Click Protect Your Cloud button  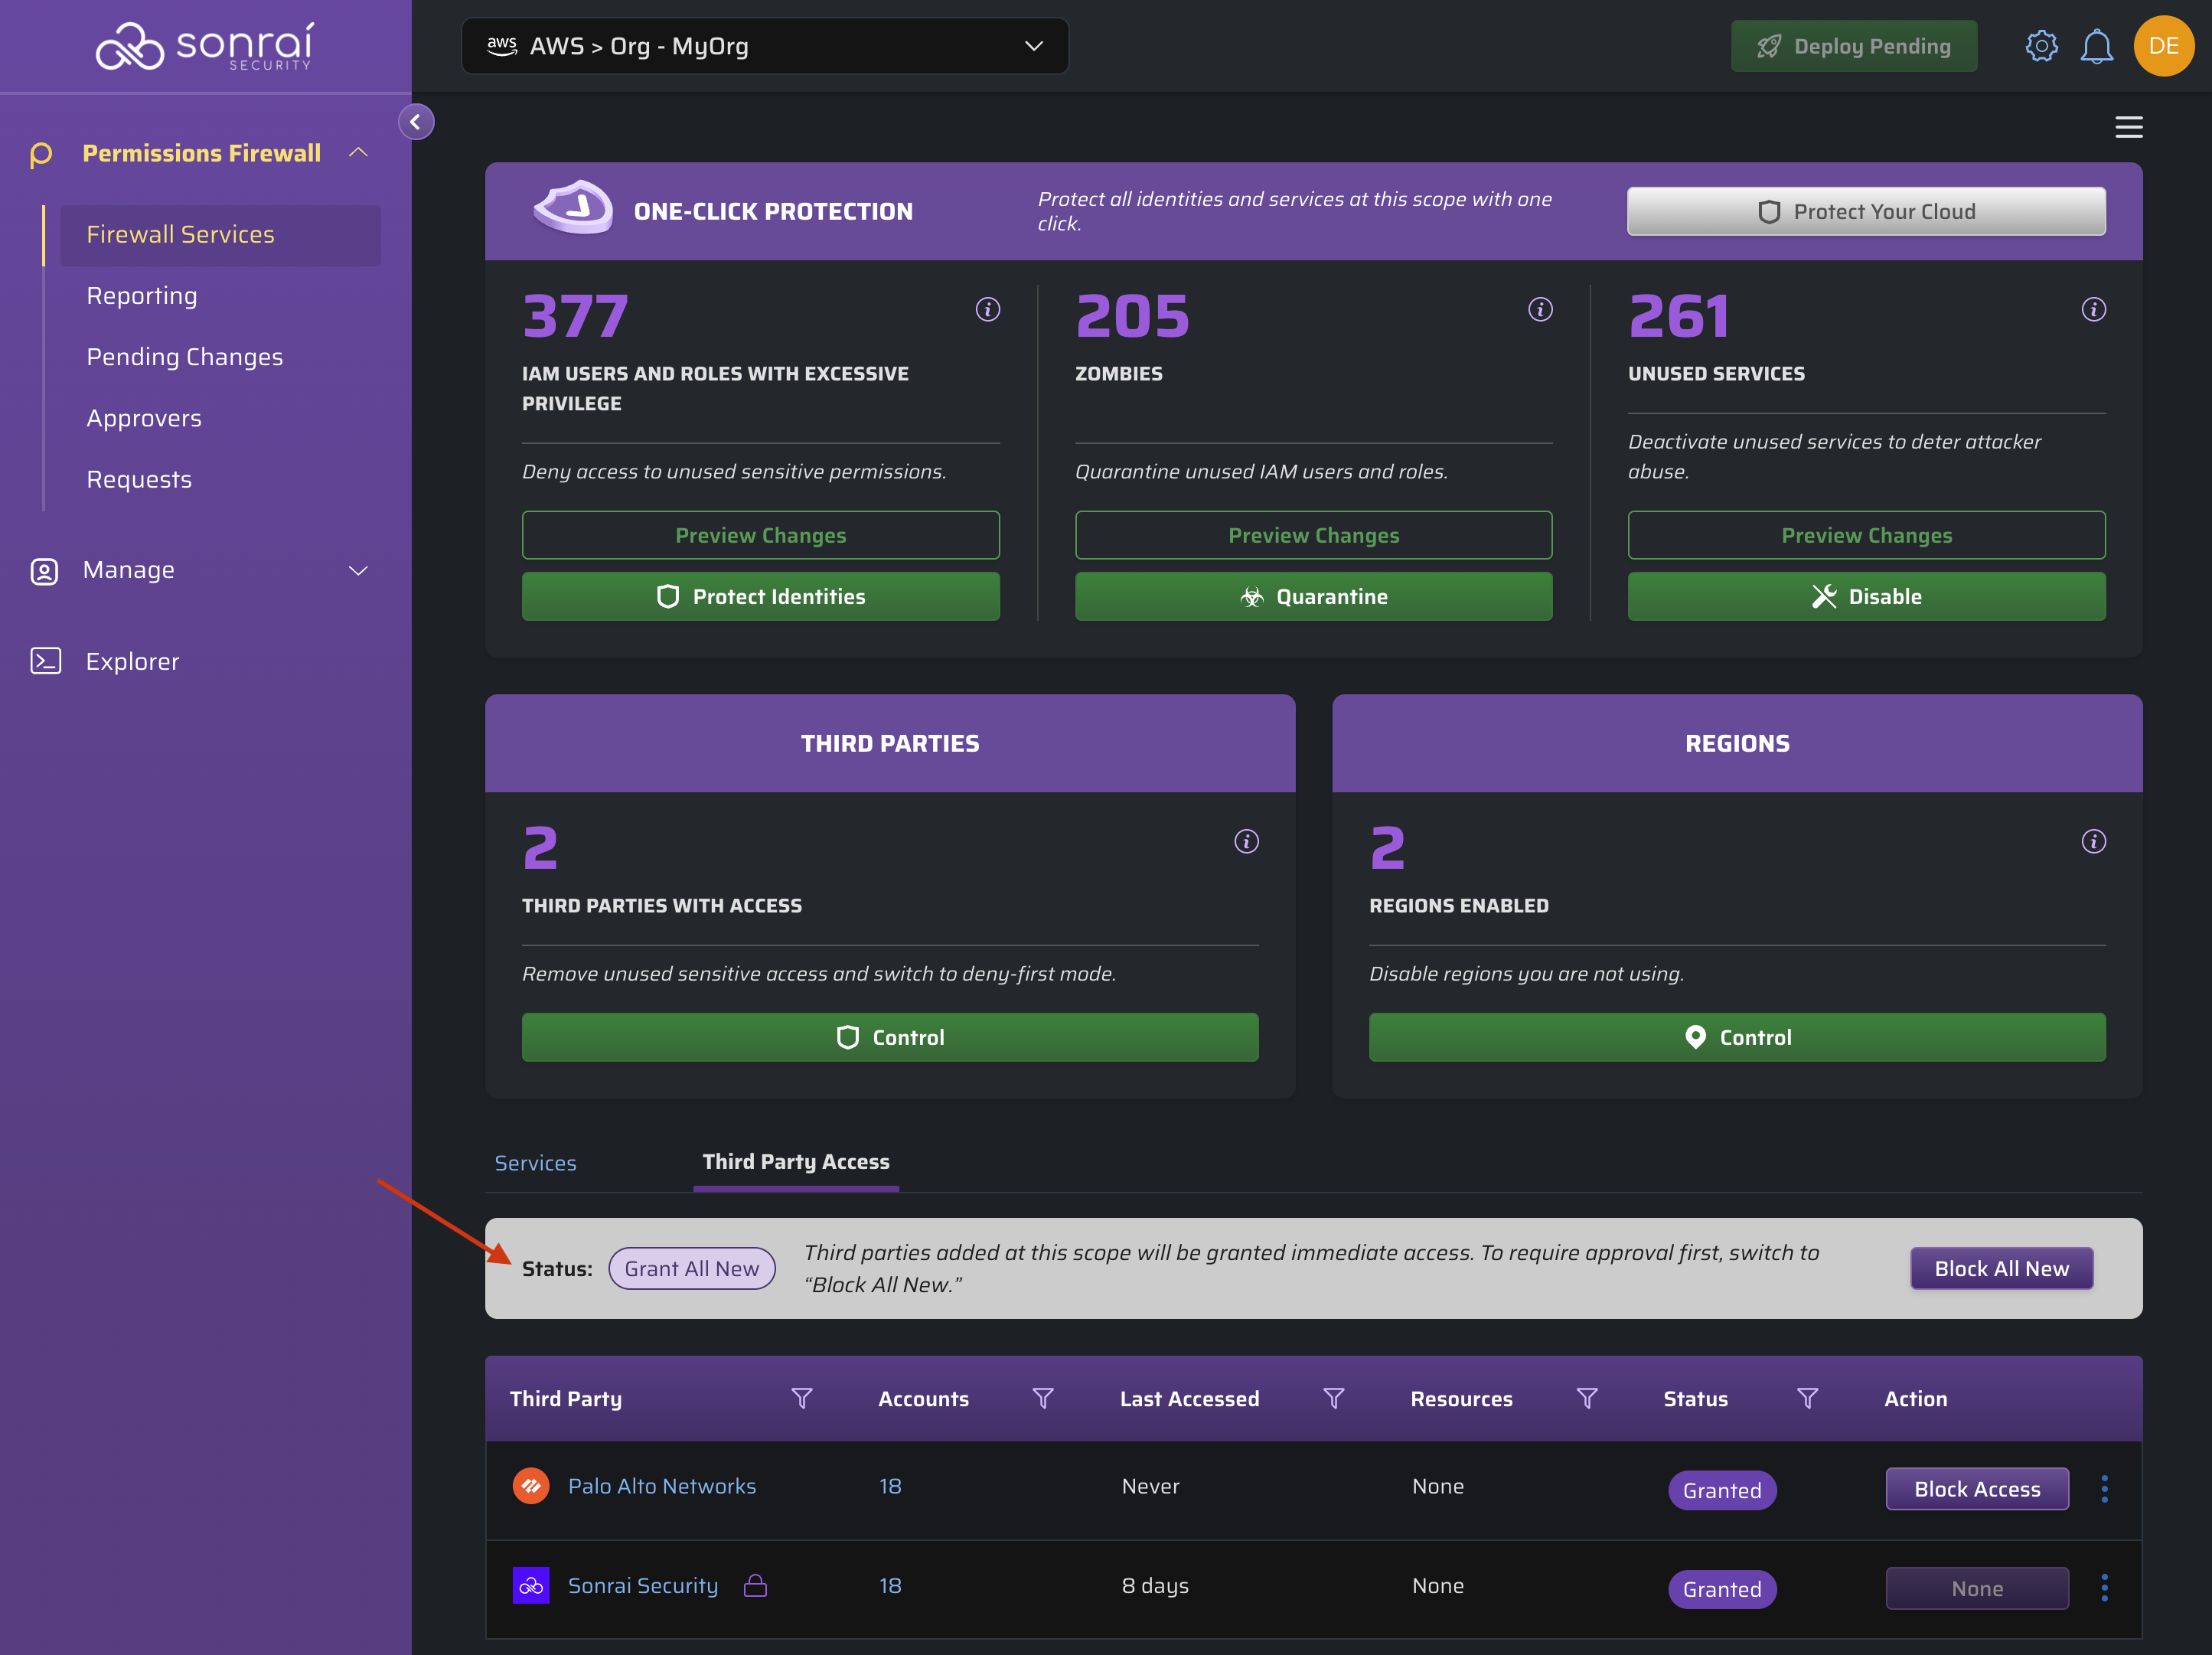[1866, 211]
